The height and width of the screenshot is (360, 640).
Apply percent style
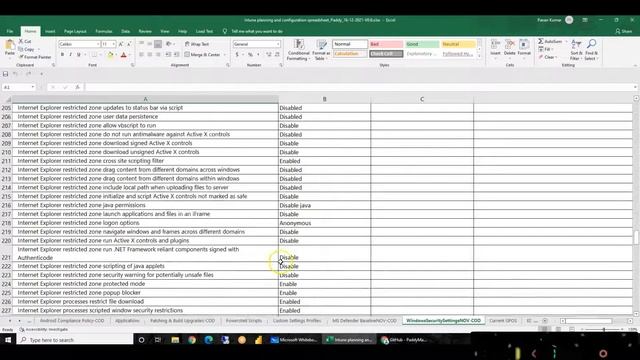click(x=250, y=54)
